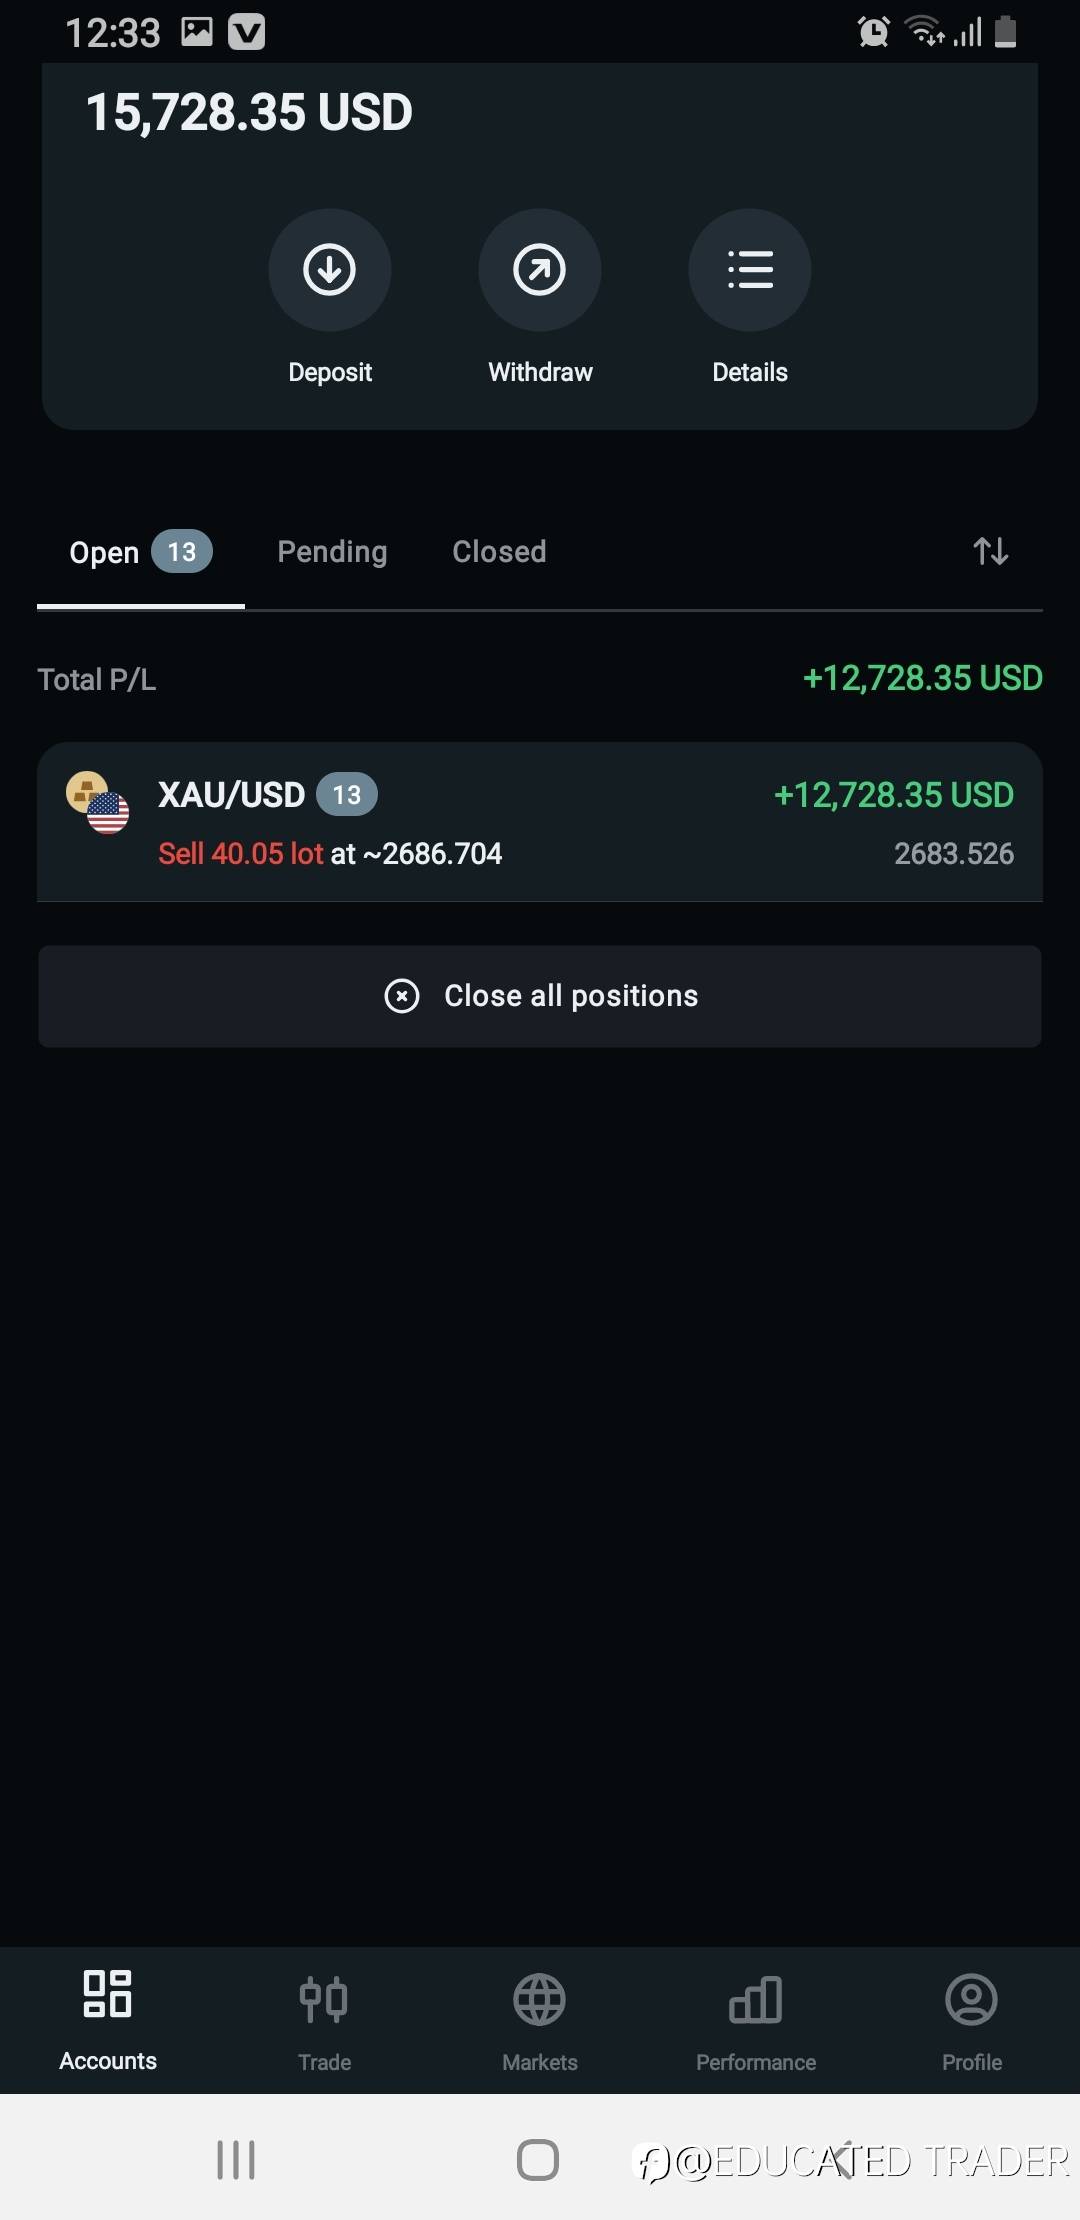Tap the Withdraw arrow icon
Viewport: 1080px width, 2220px height.
(x=540, y=270)
